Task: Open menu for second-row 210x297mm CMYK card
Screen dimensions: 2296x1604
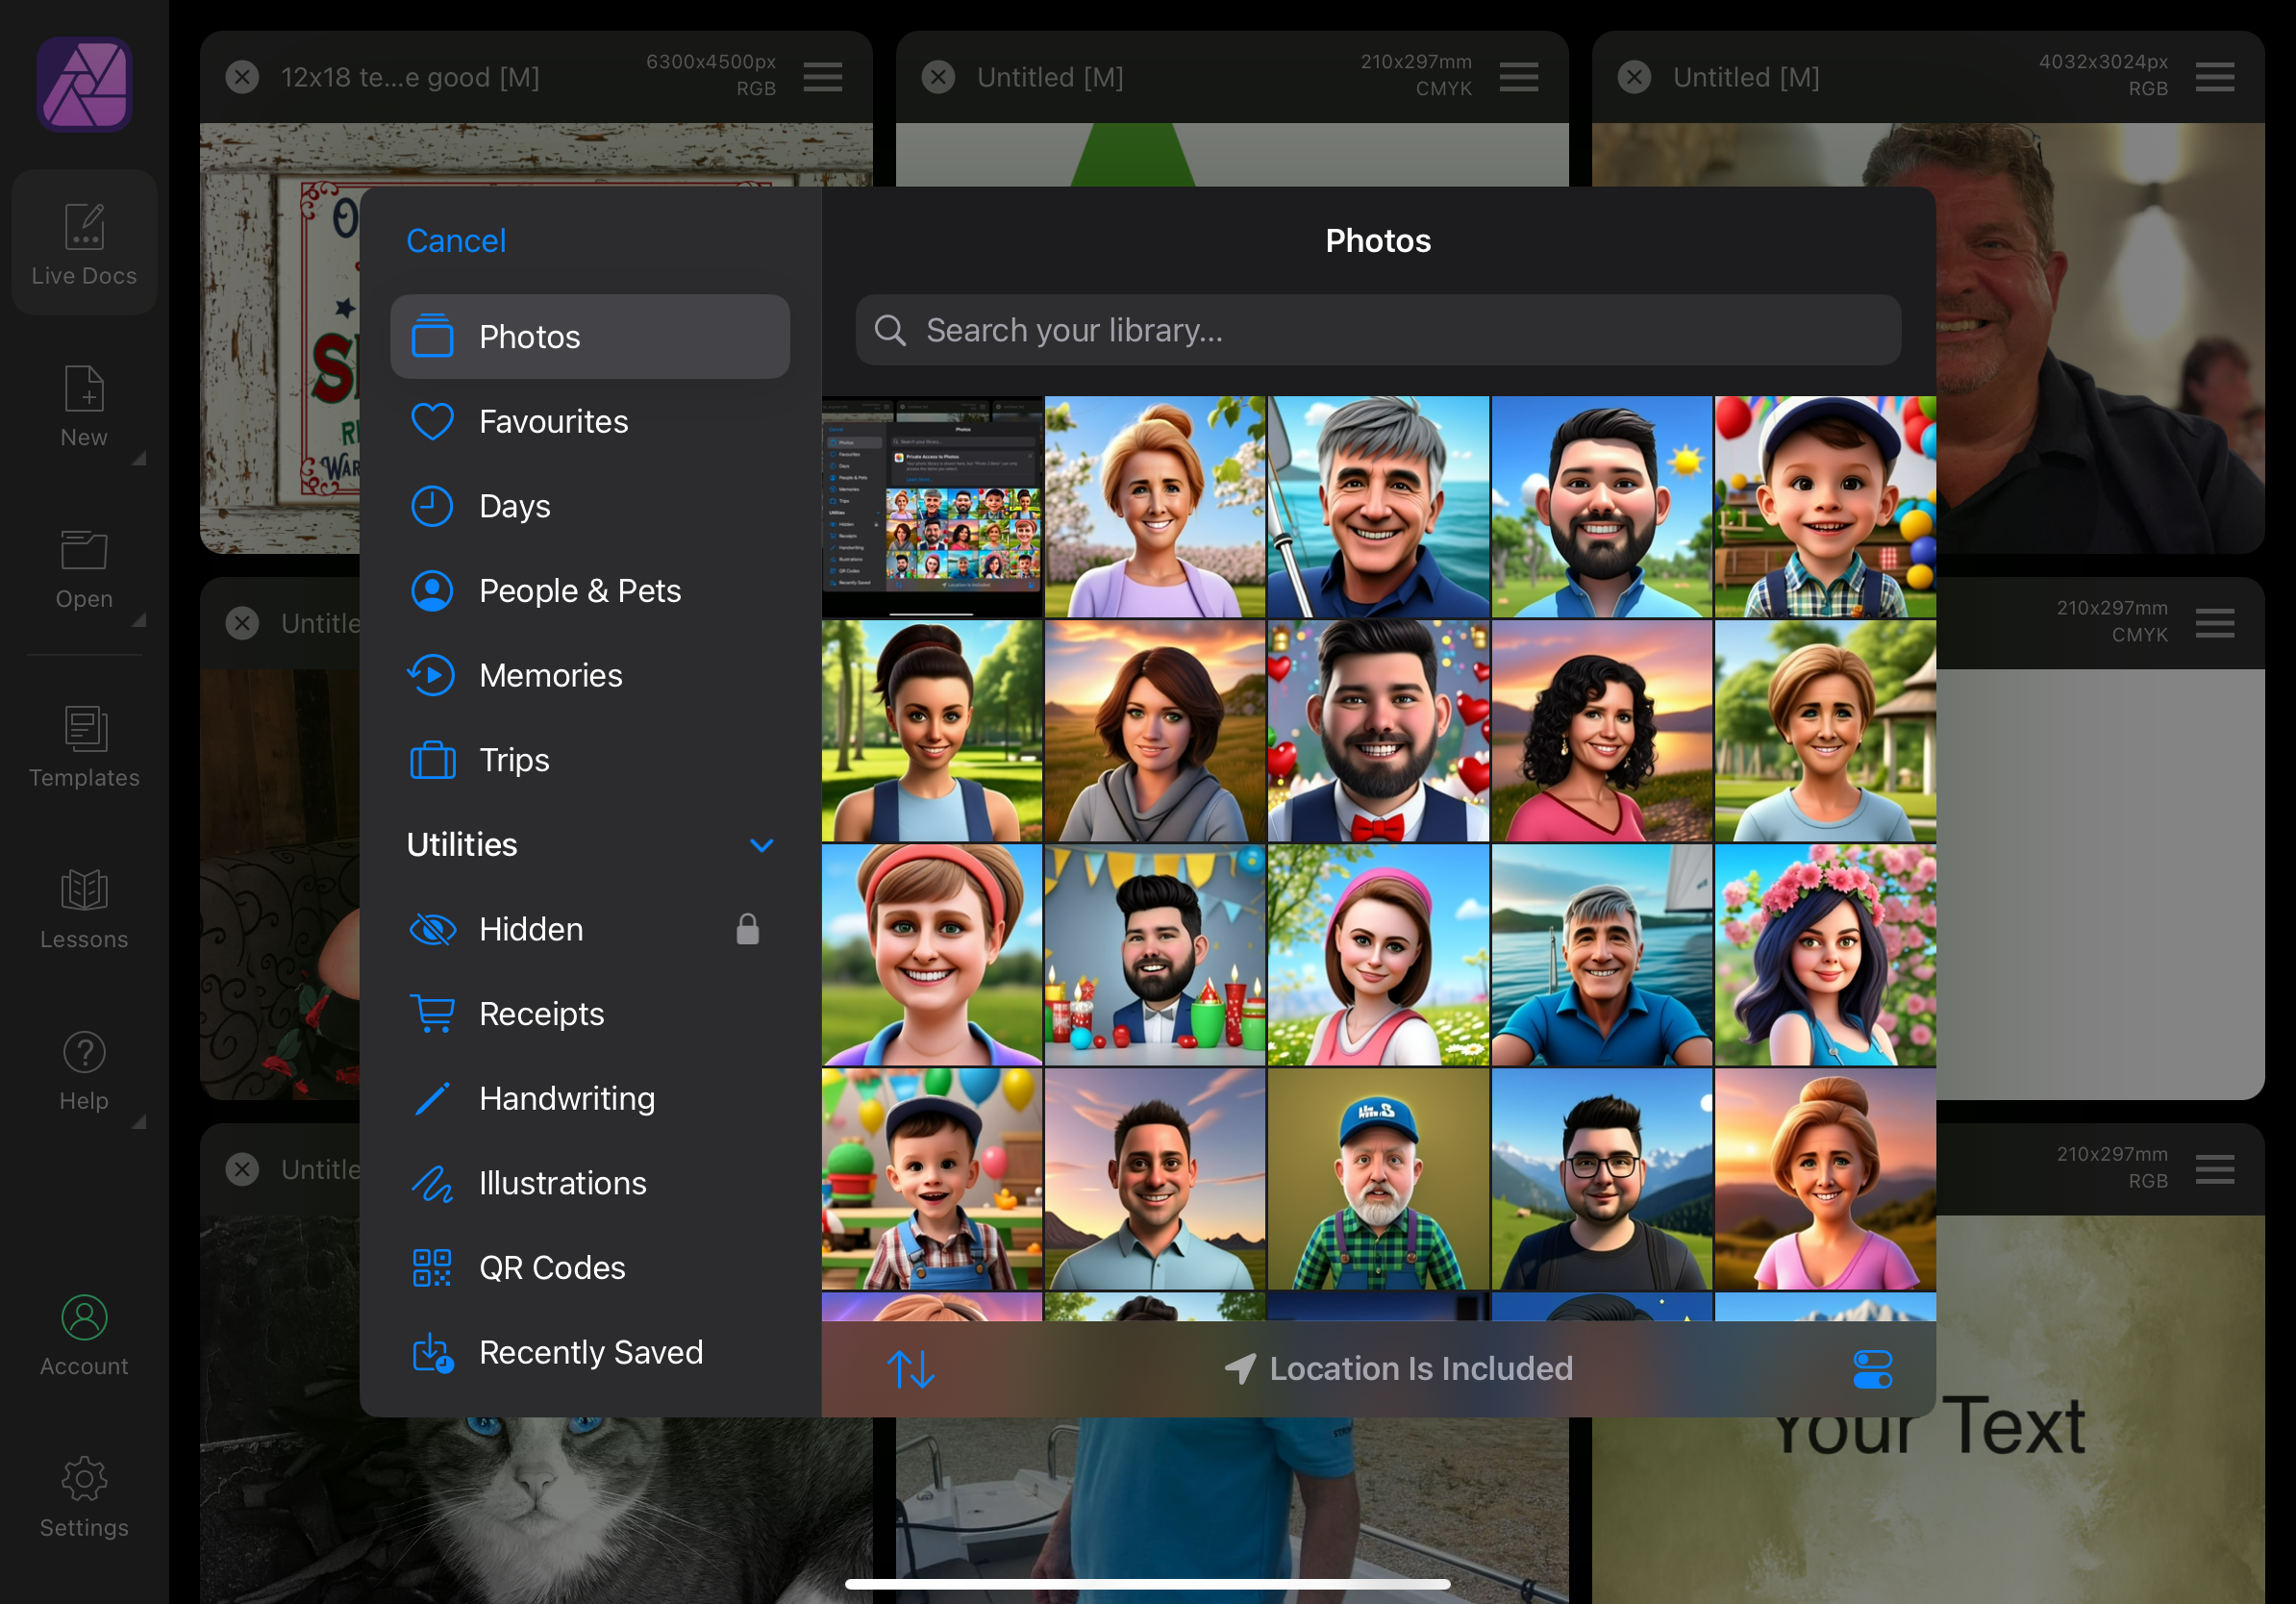Action: click(2215, 623)
